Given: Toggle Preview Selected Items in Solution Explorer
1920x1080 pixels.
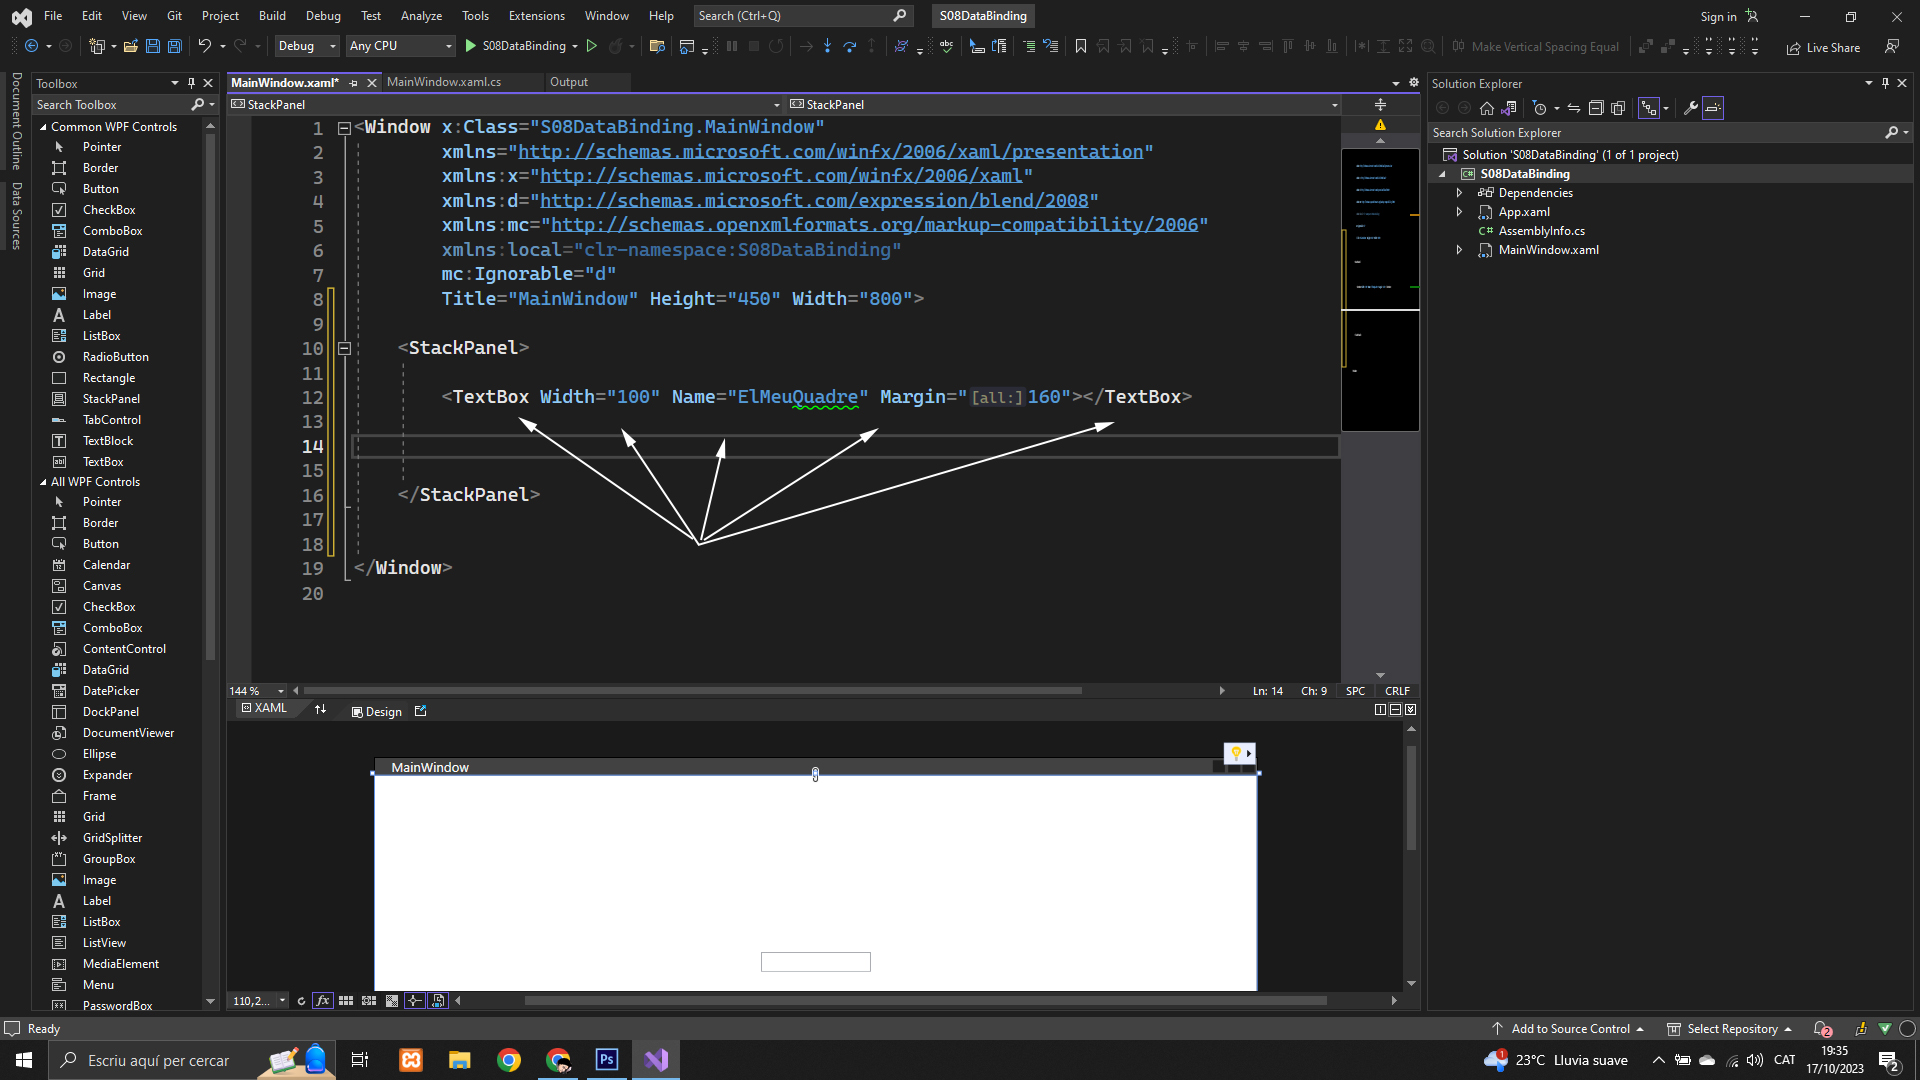Looking at the screenshot, I should tap(1713, 108).
